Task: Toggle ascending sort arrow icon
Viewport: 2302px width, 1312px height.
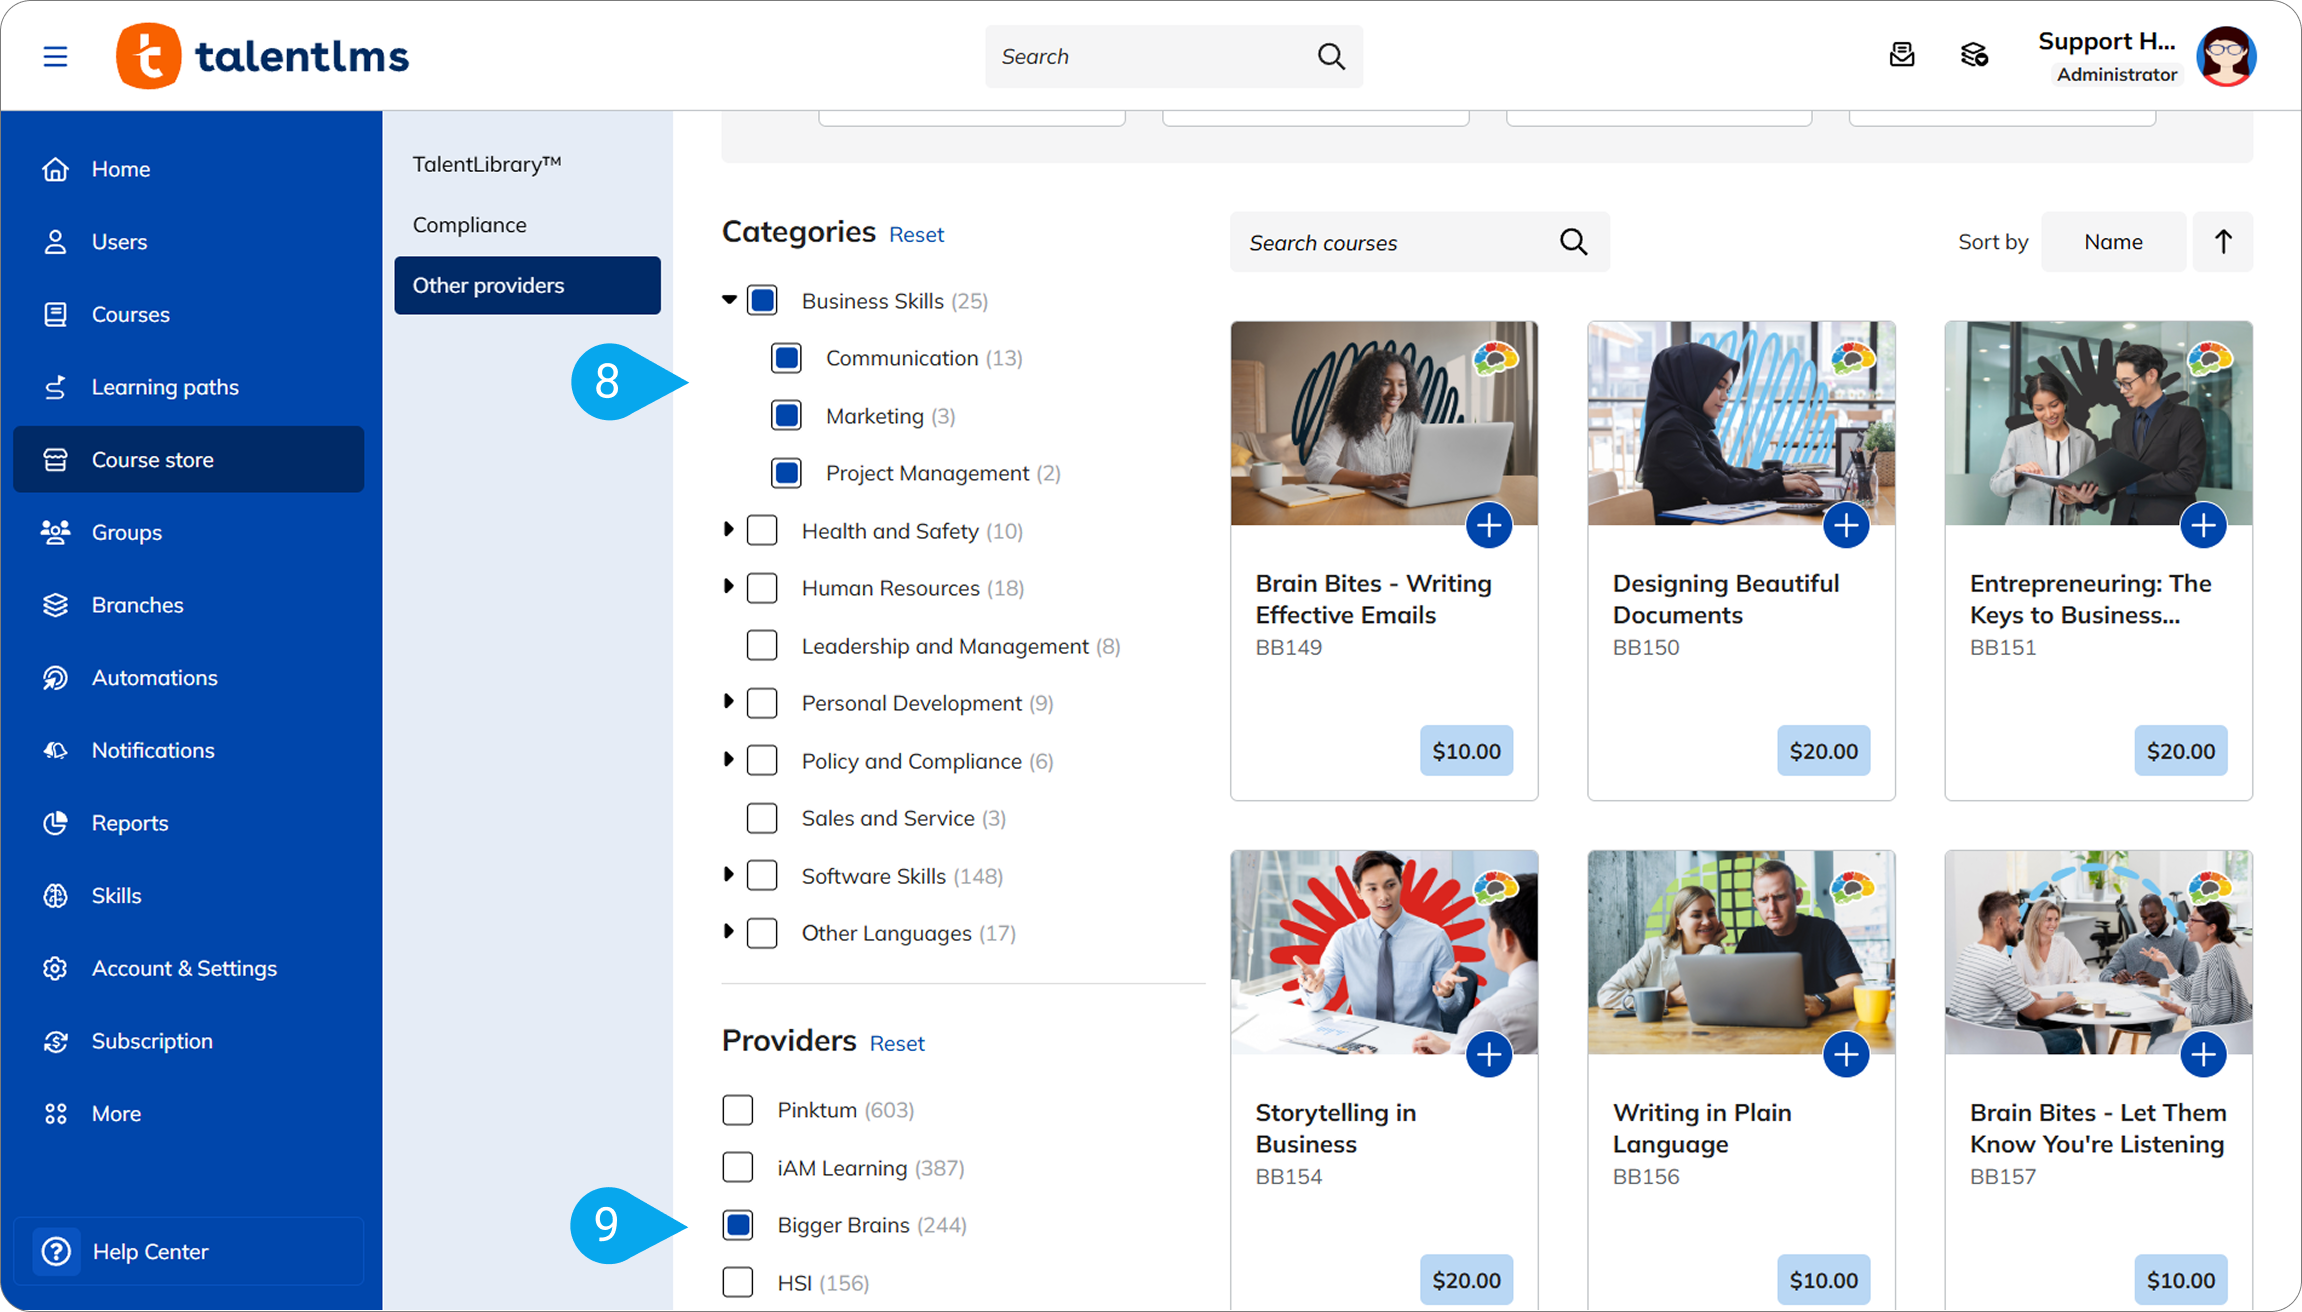Action: click(x=2222, y=242)
